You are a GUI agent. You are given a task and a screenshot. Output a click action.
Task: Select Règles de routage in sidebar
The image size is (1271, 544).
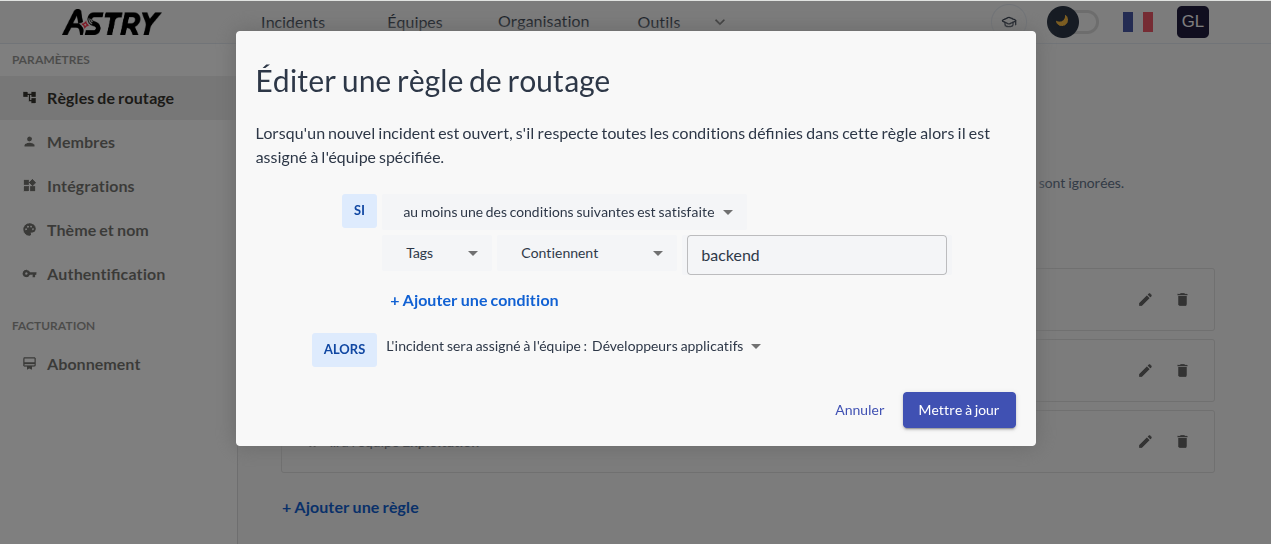coord(117,98)
